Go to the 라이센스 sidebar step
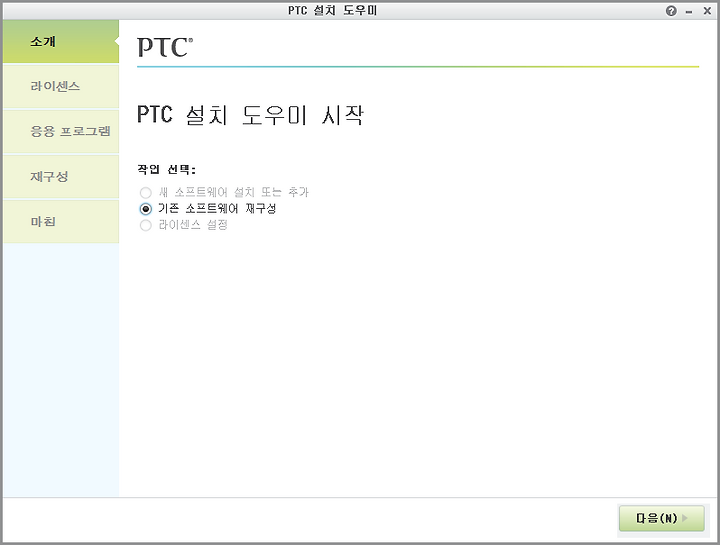720x545 pixels. [61, 86]
